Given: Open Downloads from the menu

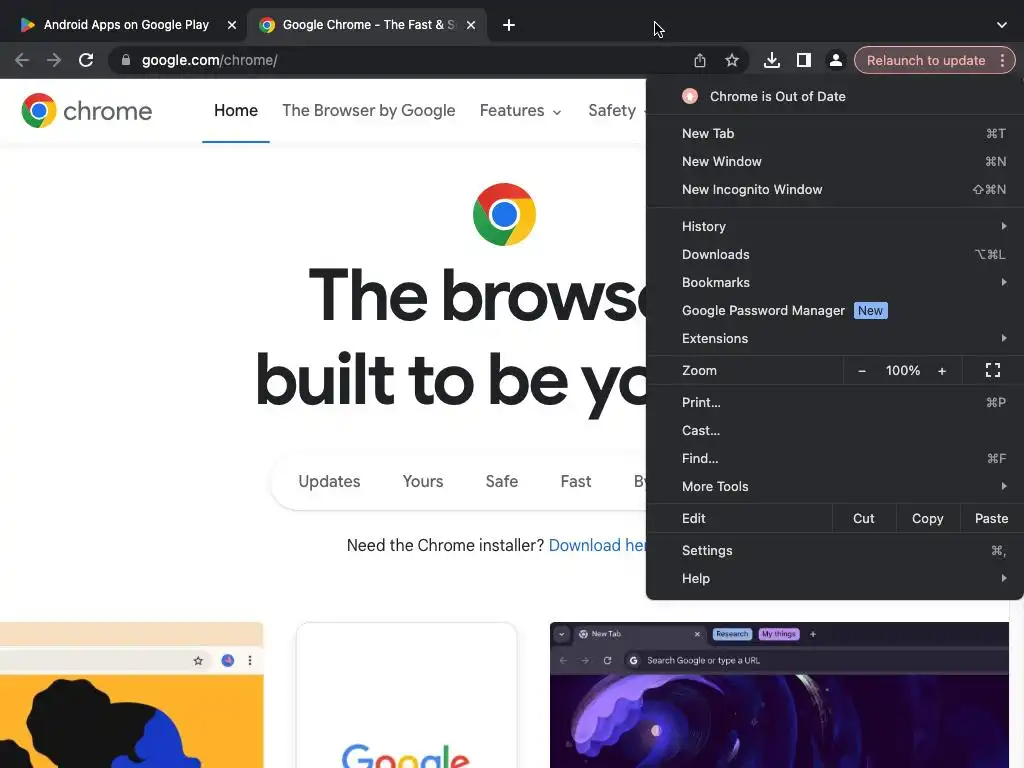Looking at the screenshot, I should pyautogui.click(x=835, y=255).
